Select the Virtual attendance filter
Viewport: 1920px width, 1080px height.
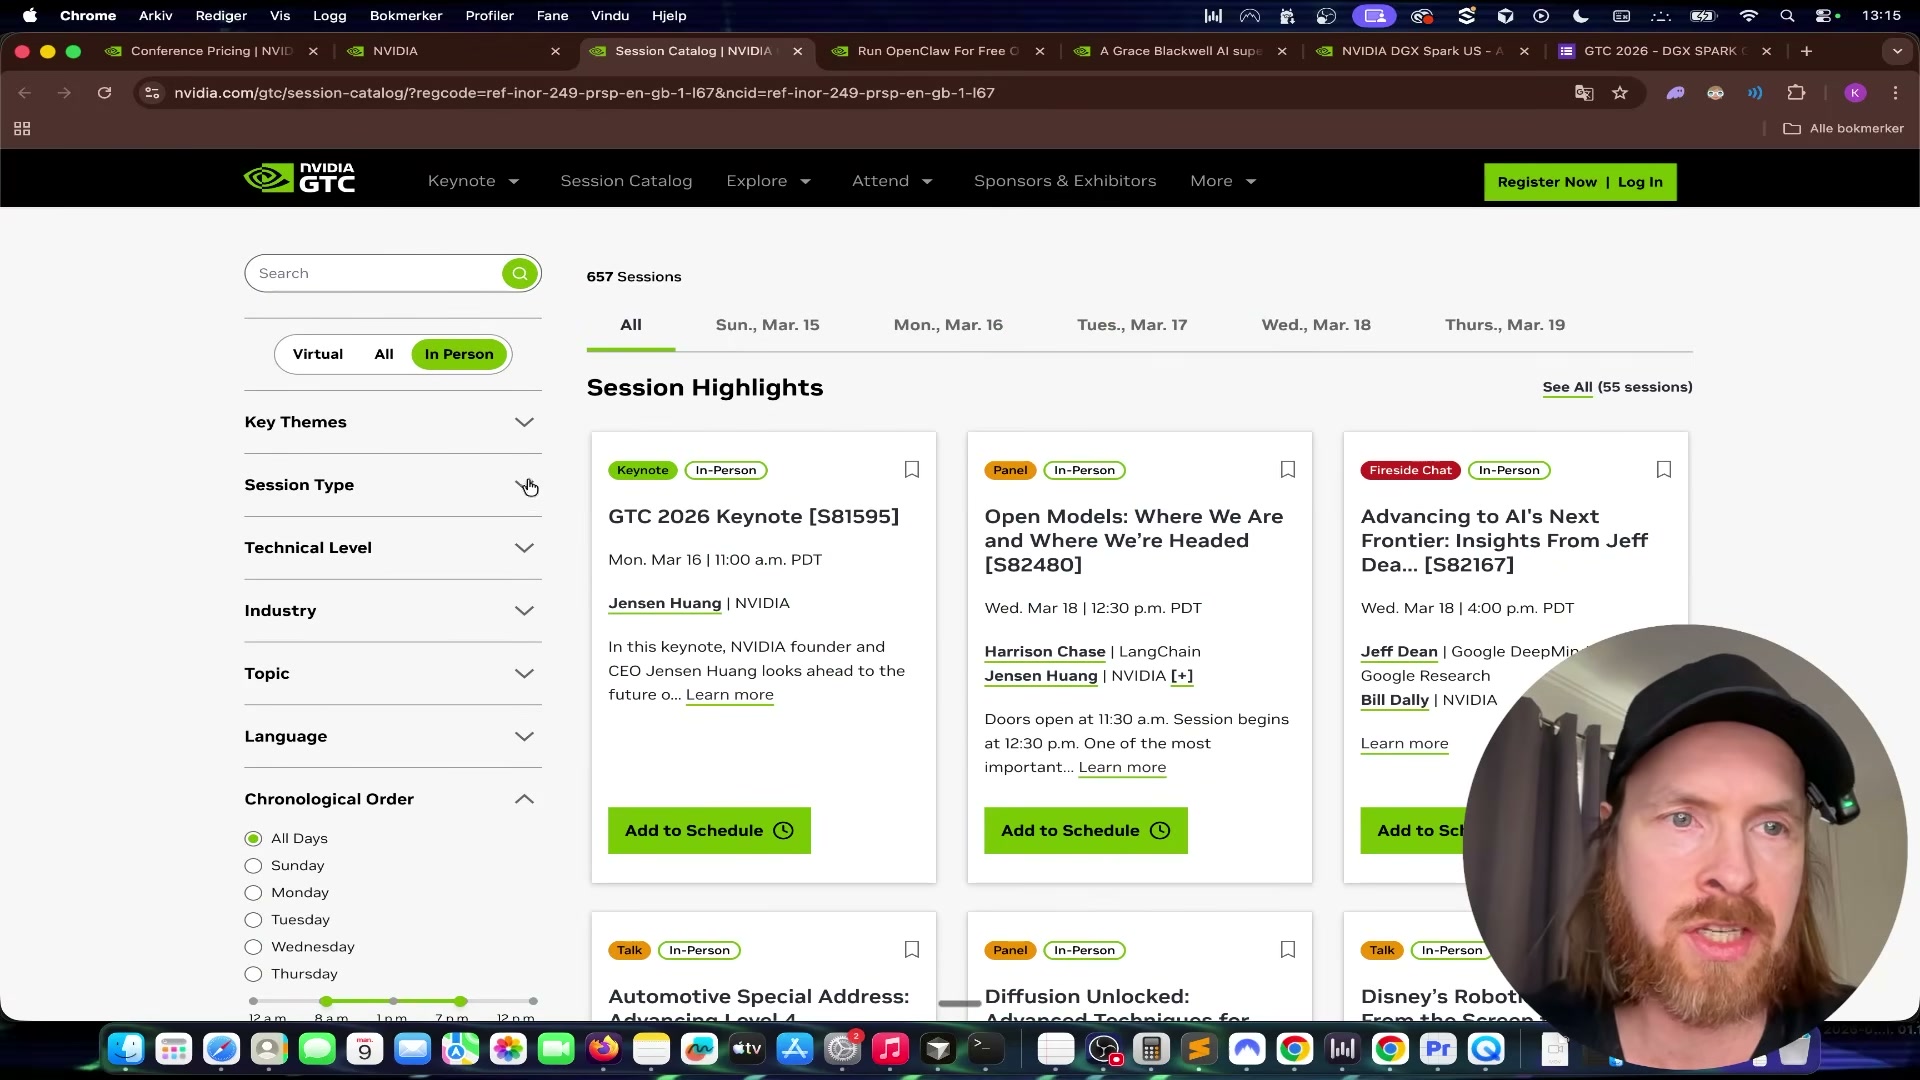(x=318, y=354)
